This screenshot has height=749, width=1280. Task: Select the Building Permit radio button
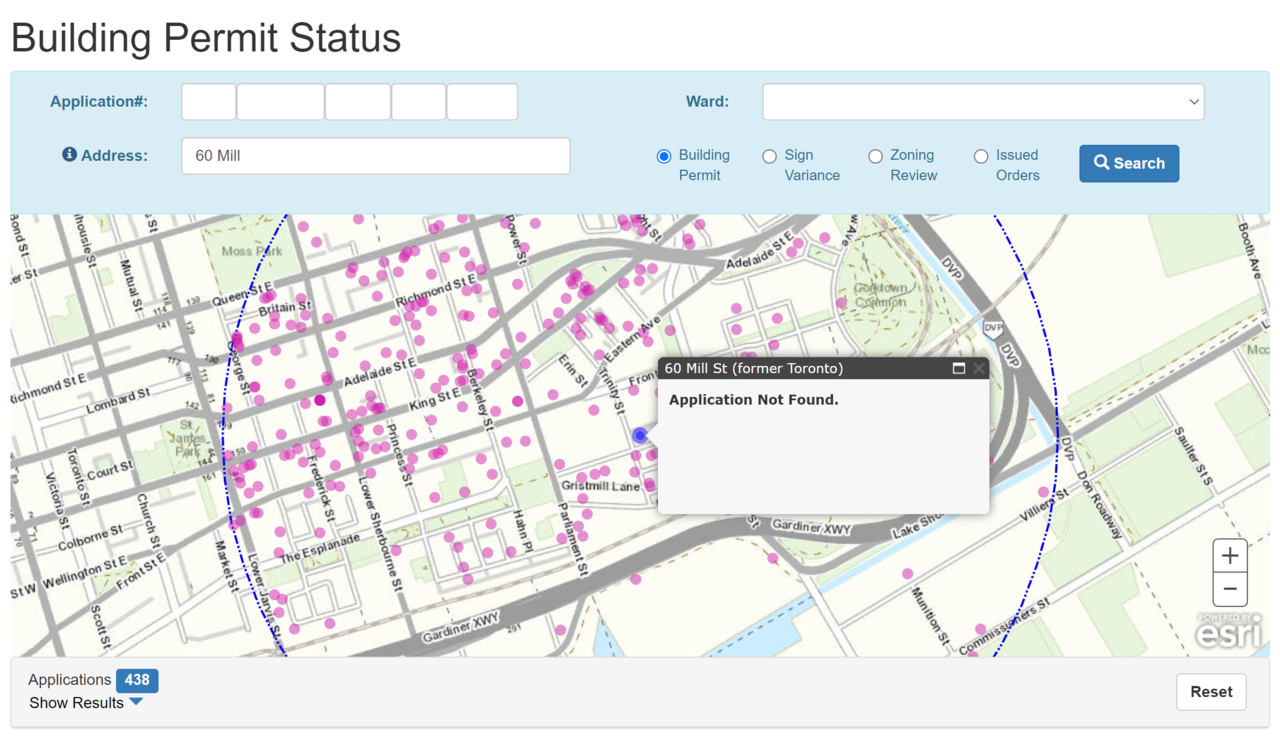[664, 156]
